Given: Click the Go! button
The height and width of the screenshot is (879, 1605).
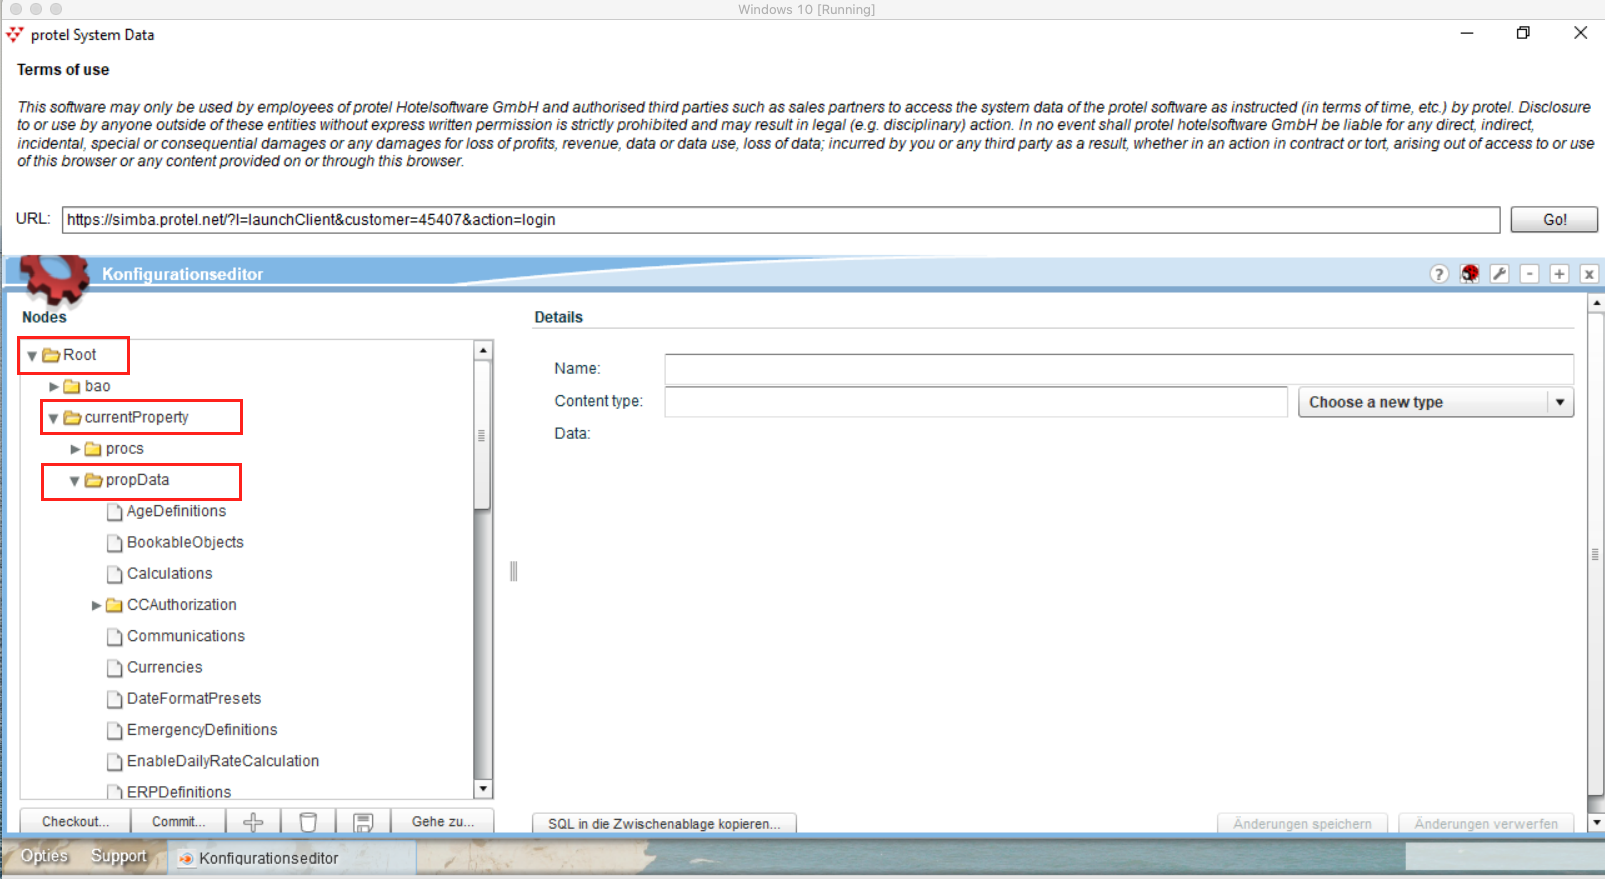Looking at the screenshot, I should pyautogui.click(x=1554, y=220).
